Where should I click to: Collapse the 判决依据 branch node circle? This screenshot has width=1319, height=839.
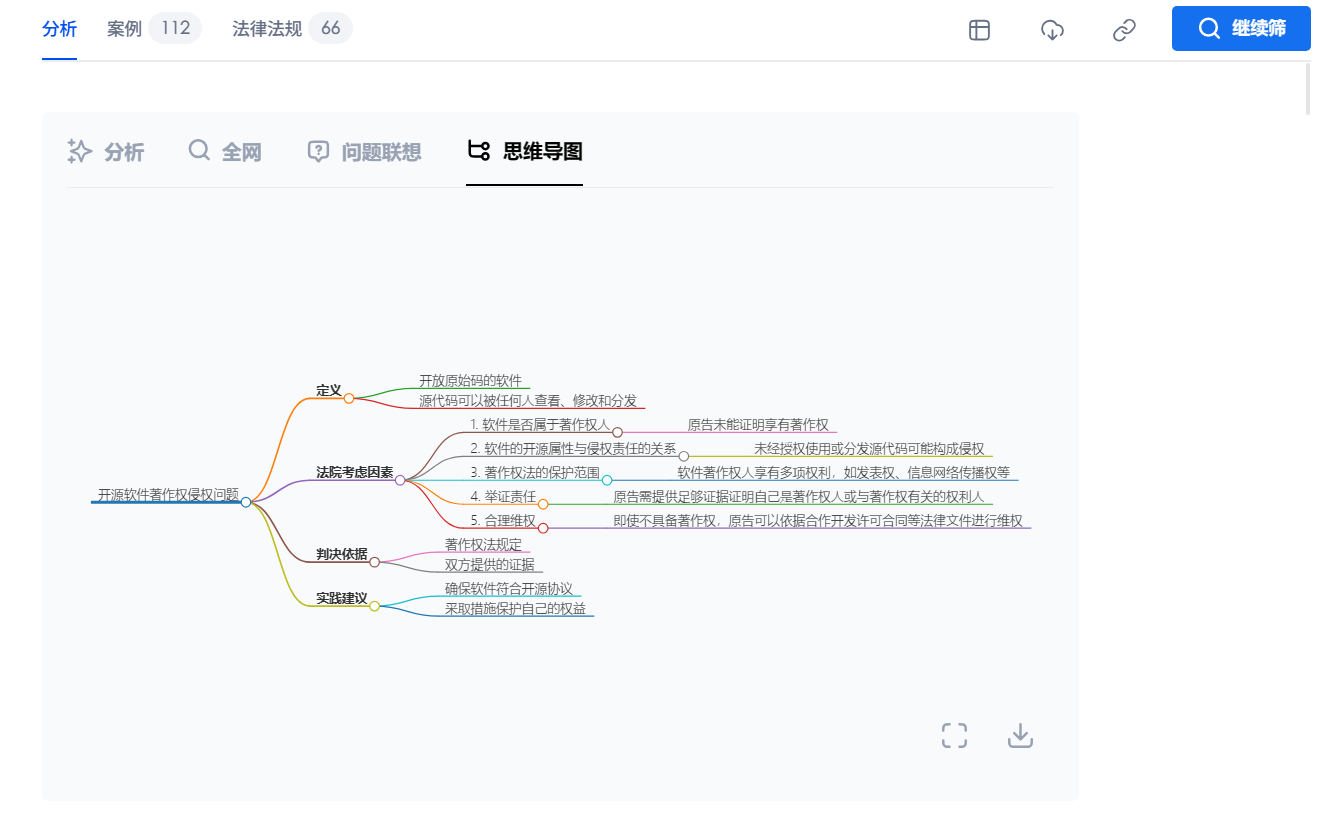click(x=375, y=562)
